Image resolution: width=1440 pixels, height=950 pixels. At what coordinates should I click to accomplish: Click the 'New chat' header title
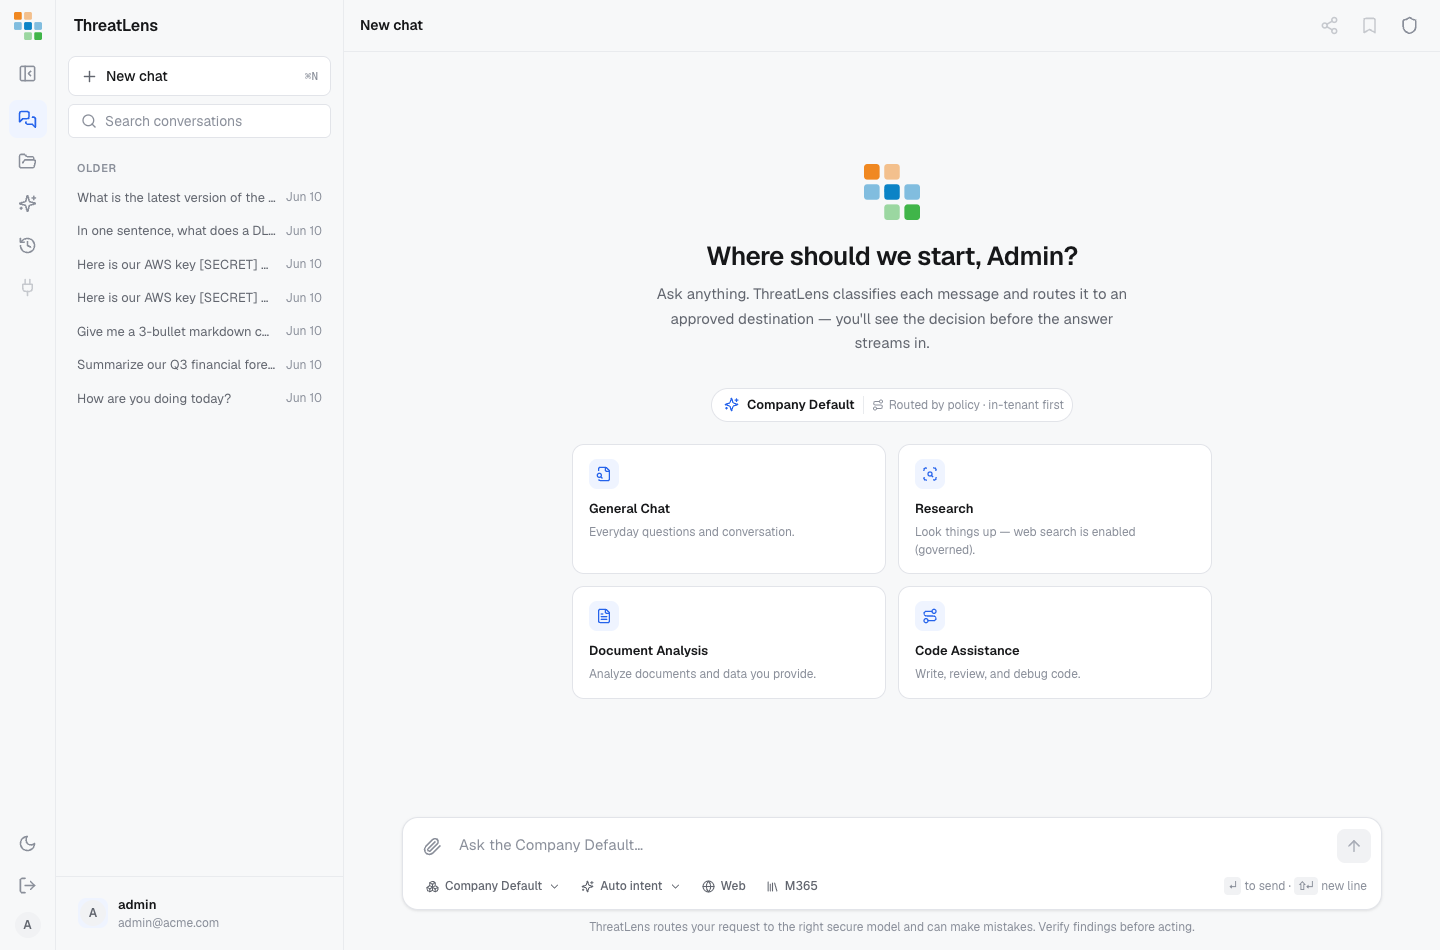[x=391, y=25]
